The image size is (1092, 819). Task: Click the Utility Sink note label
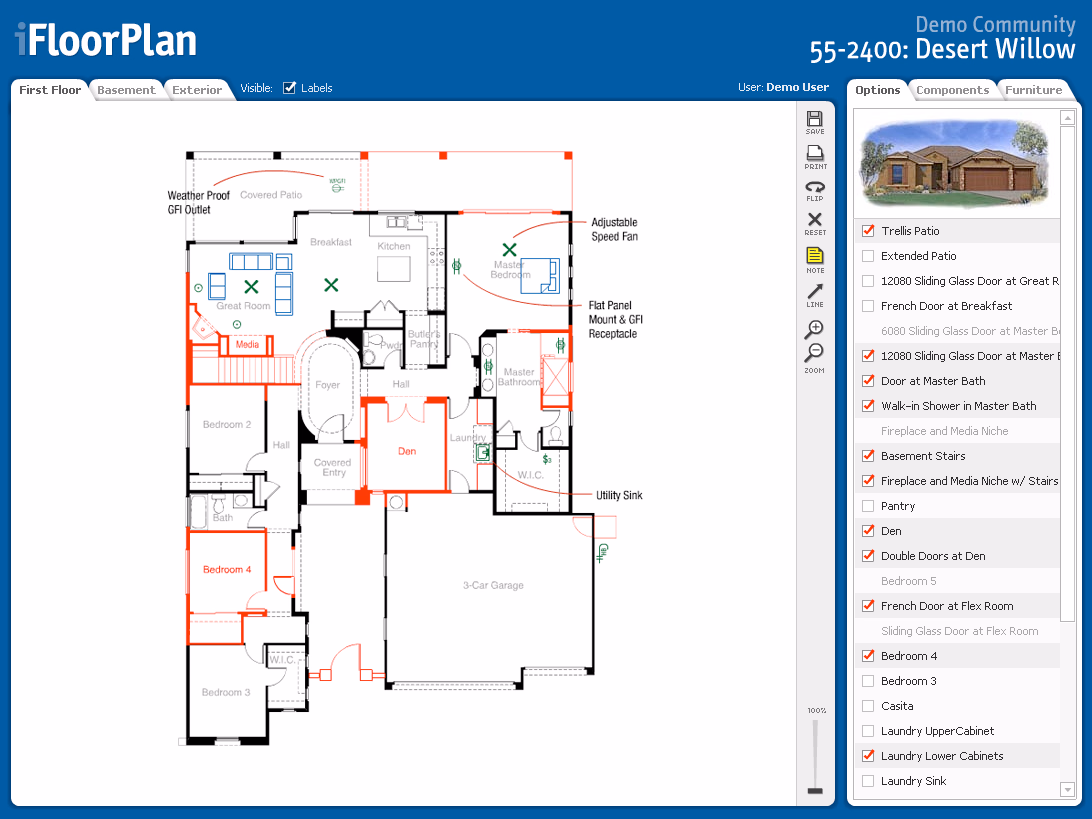click(619, 495)
